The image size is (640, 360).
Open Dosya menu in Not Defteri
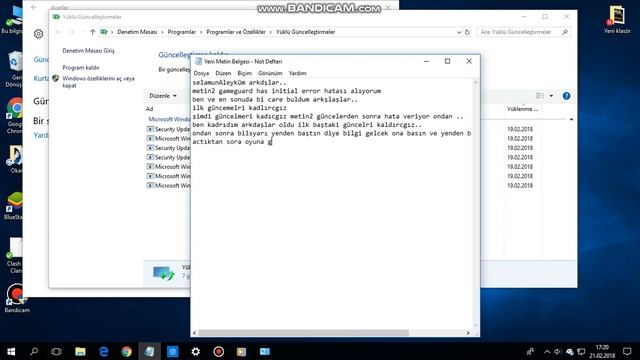click(201, 73)
